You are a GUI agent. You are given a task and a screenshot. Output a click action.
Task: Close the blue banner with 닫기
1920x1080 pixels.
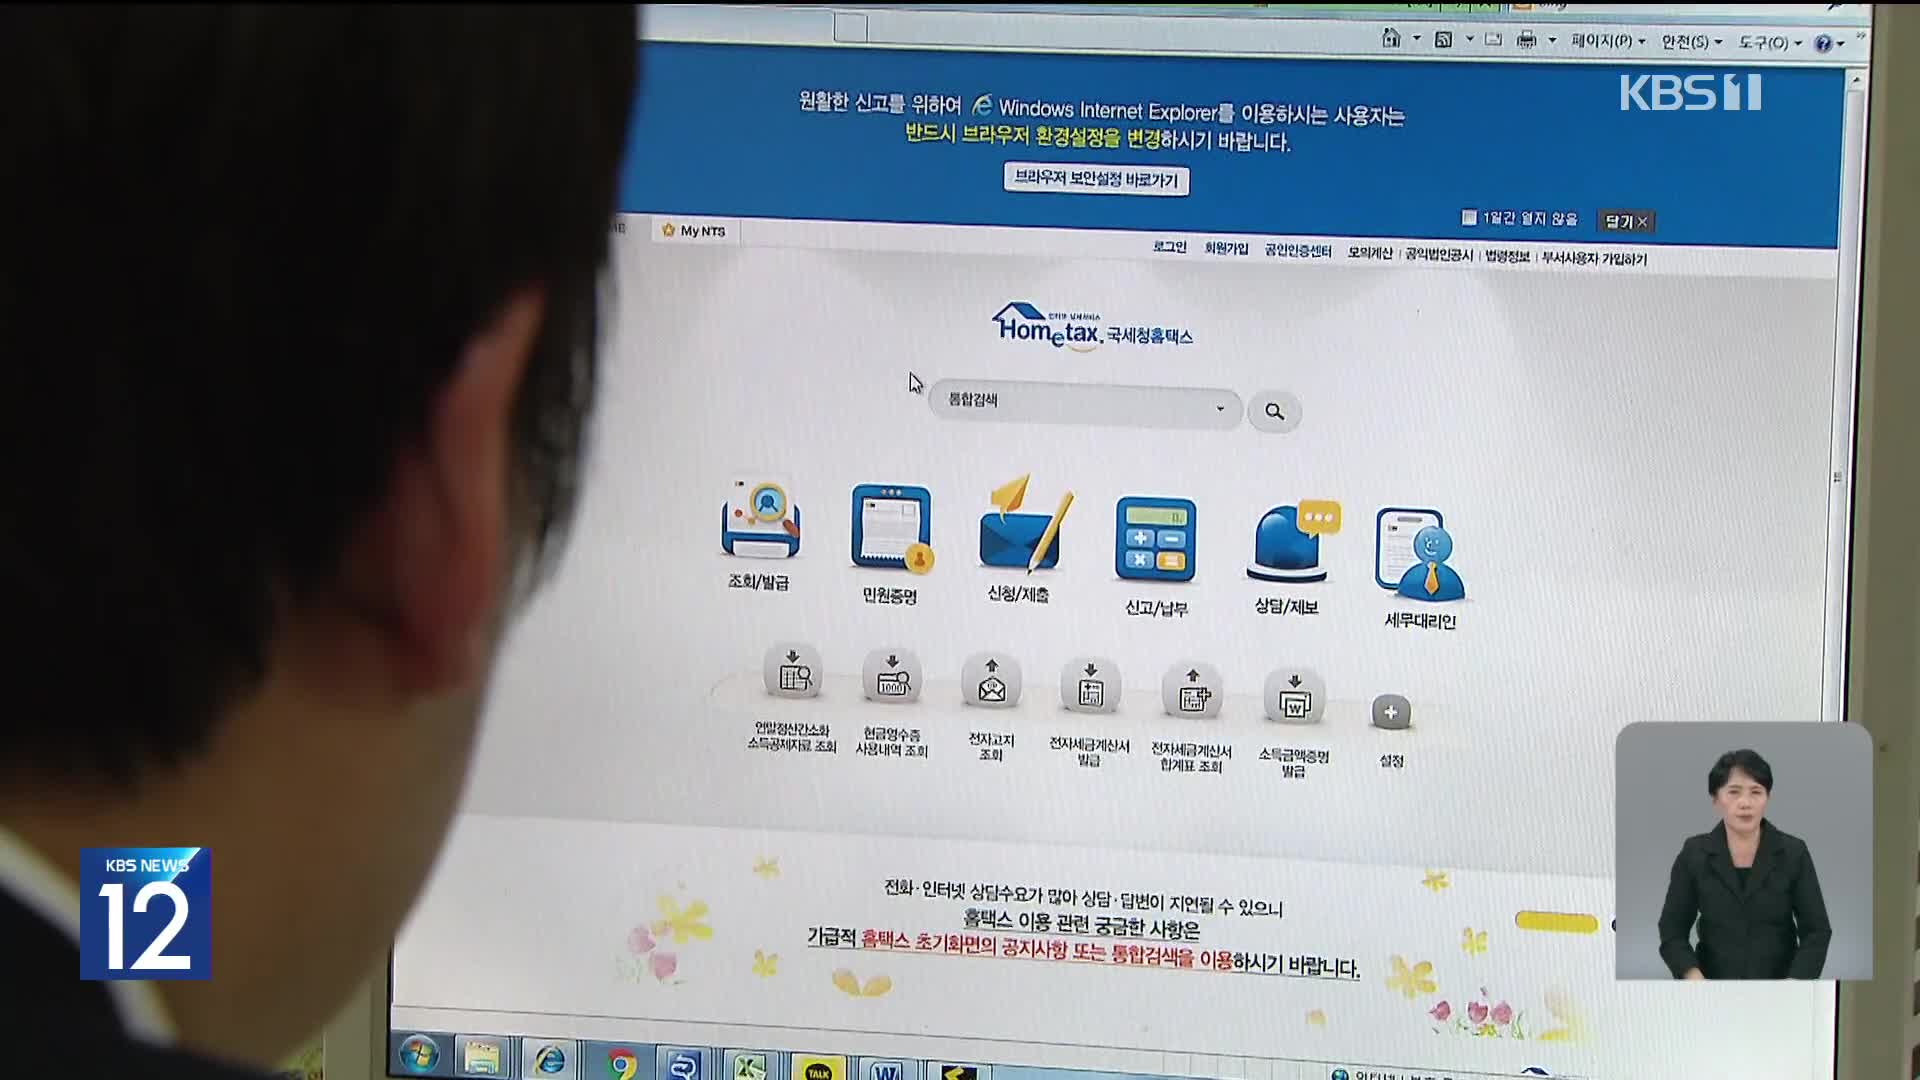(1626, 221)
